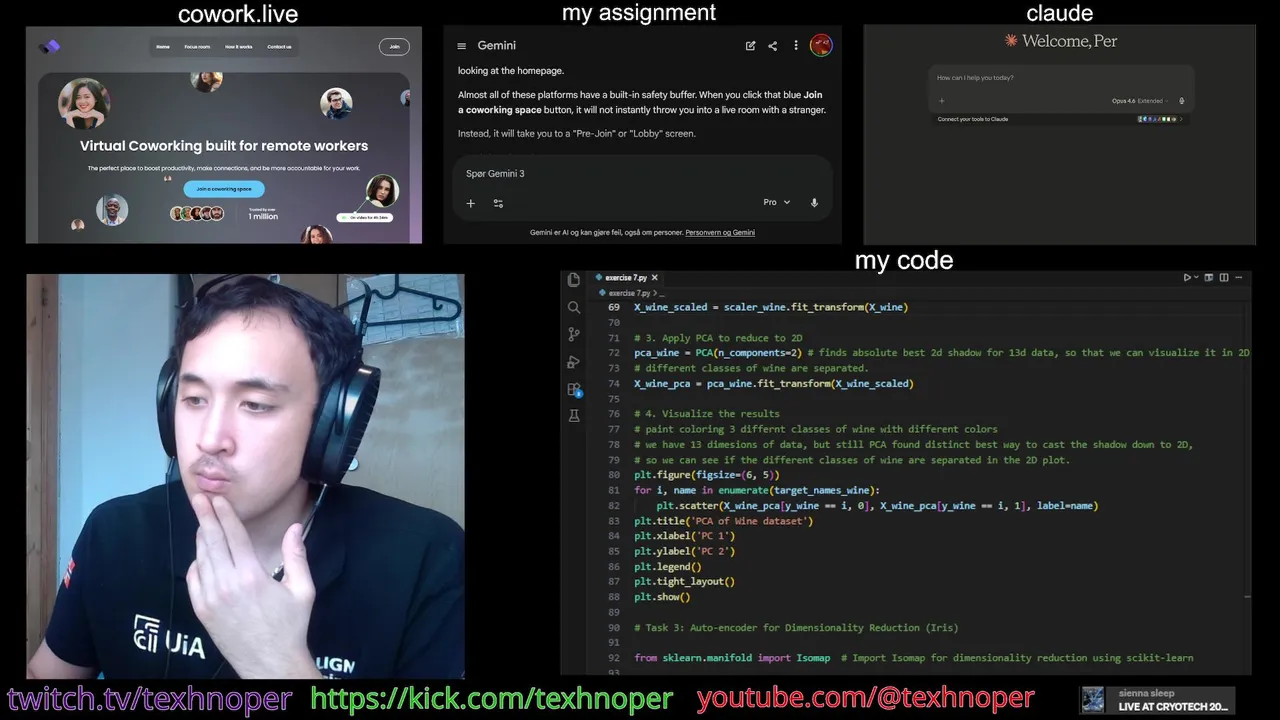Open the Pro model dropdown in Gemini
1280x720 pixels.
777,202
